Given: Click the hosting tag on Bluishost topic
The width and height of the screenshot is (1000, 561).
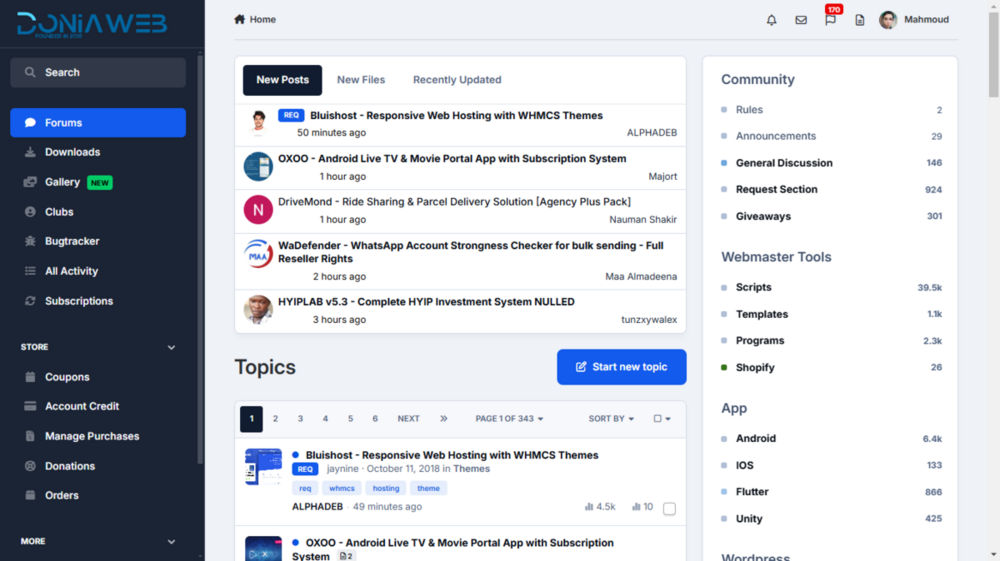Looking at the screenshot, I should coord(386,488).
